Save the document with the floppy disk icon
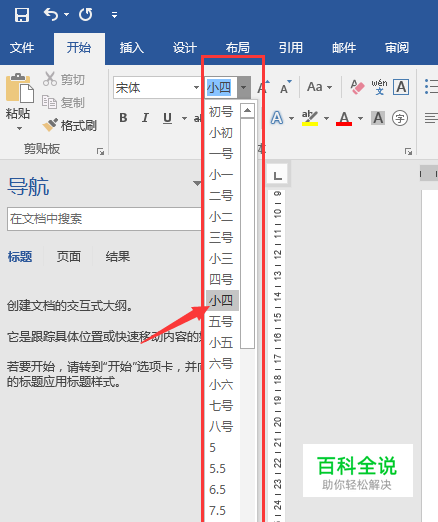 click(22, 15)
